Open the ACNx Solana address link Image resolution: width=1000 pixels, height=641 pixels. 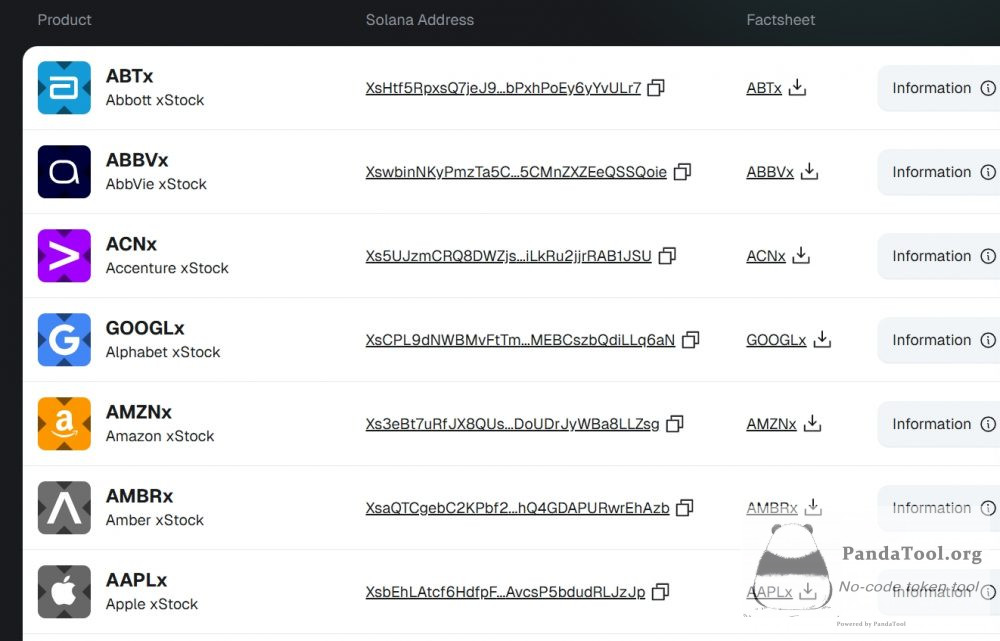[508, 256]
